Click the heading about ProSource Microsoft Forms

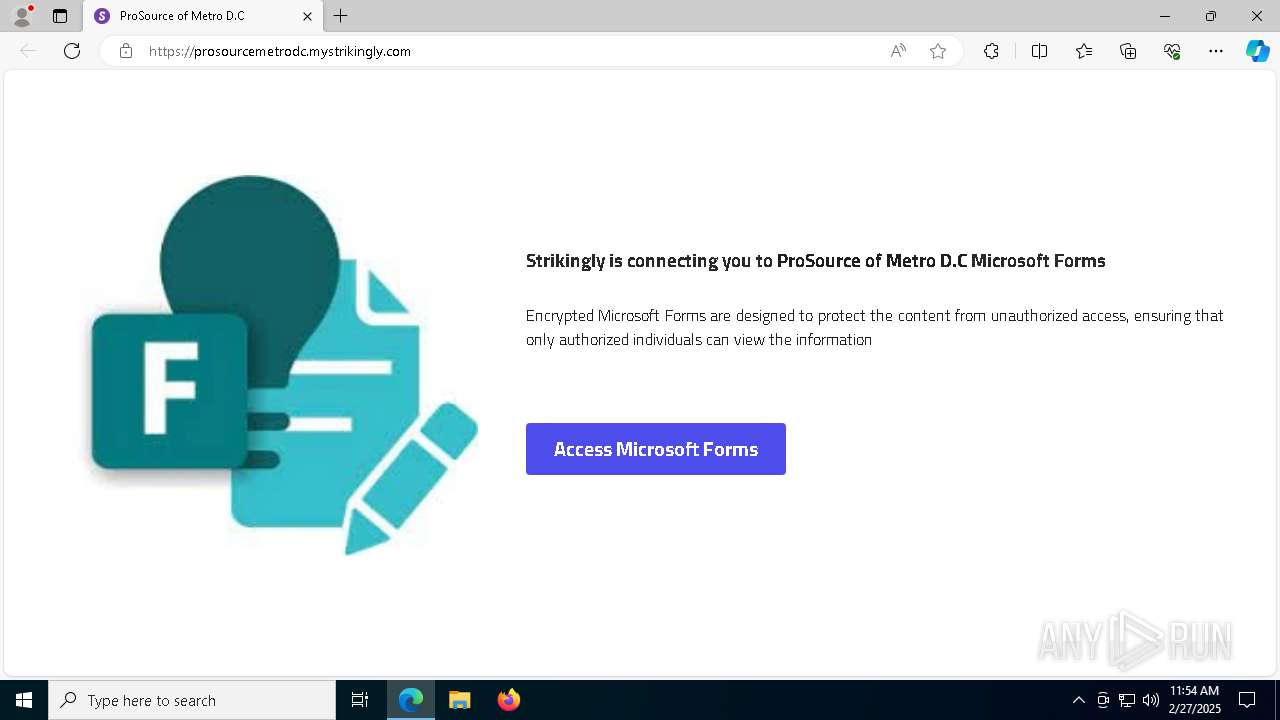tap(816, 261)
